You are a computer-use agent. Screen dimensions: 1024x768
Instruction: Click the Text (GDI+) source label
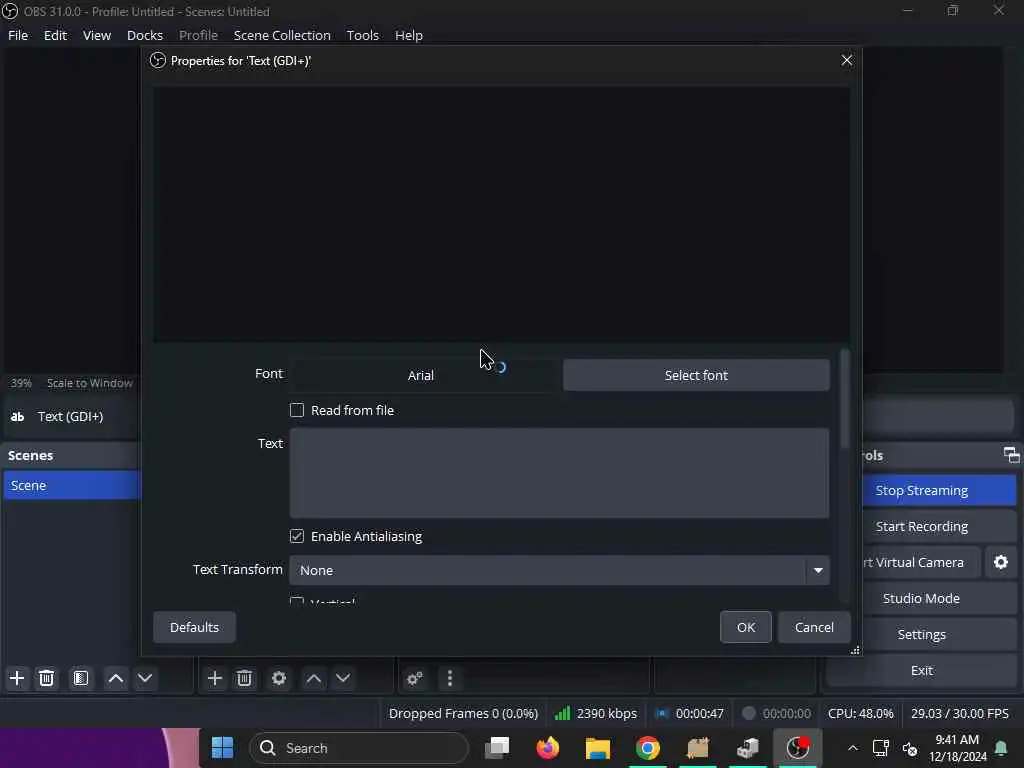[71, 417]
